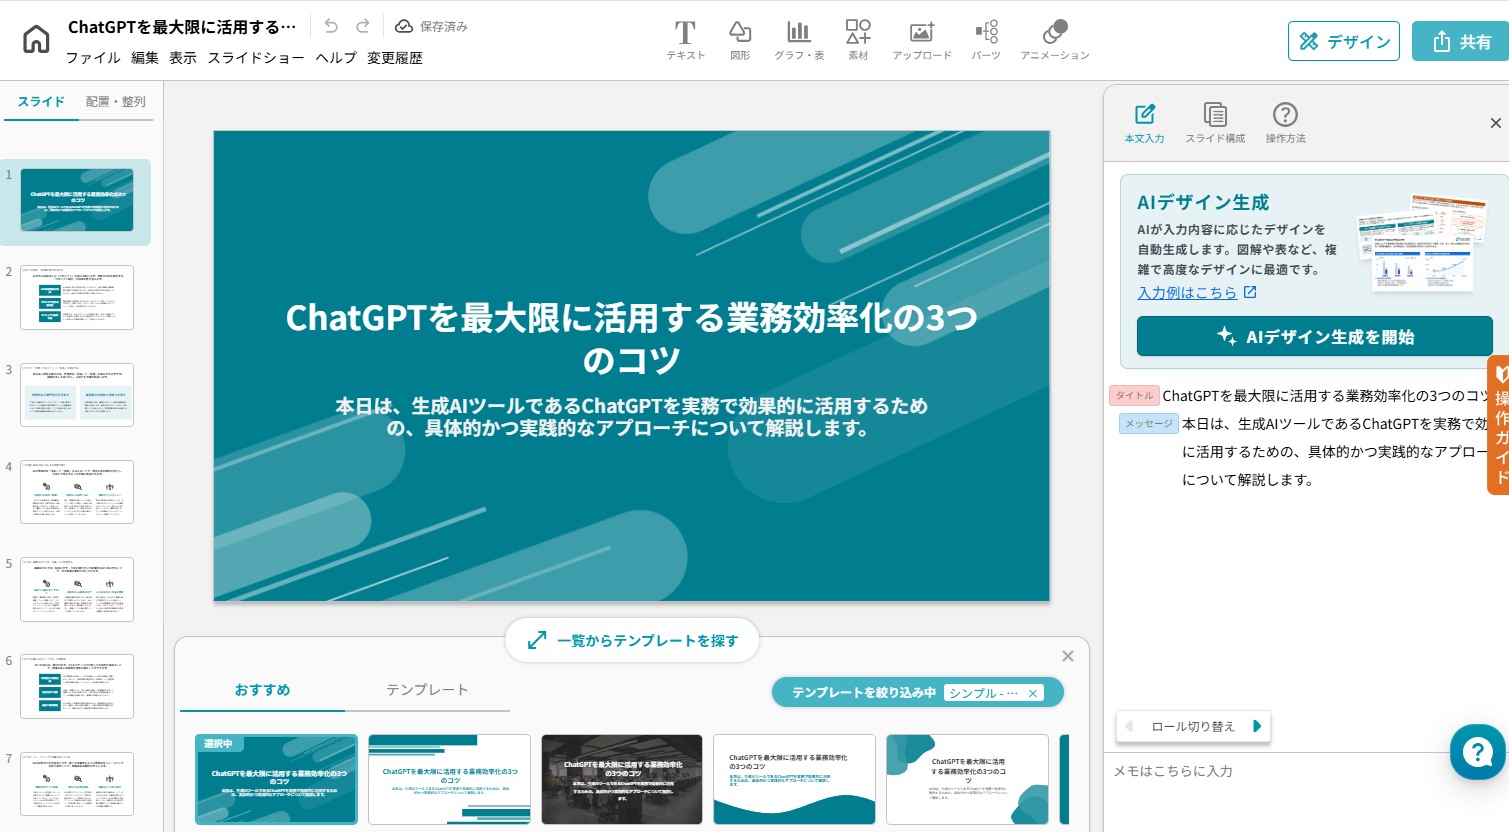Click the ロール切り替え label
The height and width of the screenshot is (832, 1509).
pos(1193,727)
